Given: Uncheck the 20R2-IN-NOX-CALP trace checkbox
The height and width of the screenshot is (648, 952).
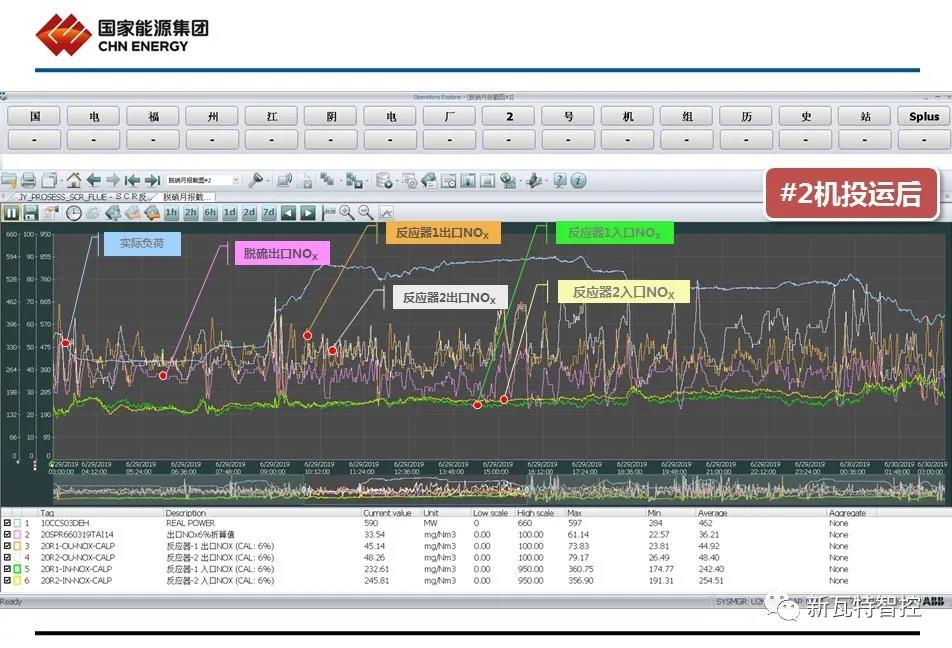Looking at the screenshot, I should [7, 581].
